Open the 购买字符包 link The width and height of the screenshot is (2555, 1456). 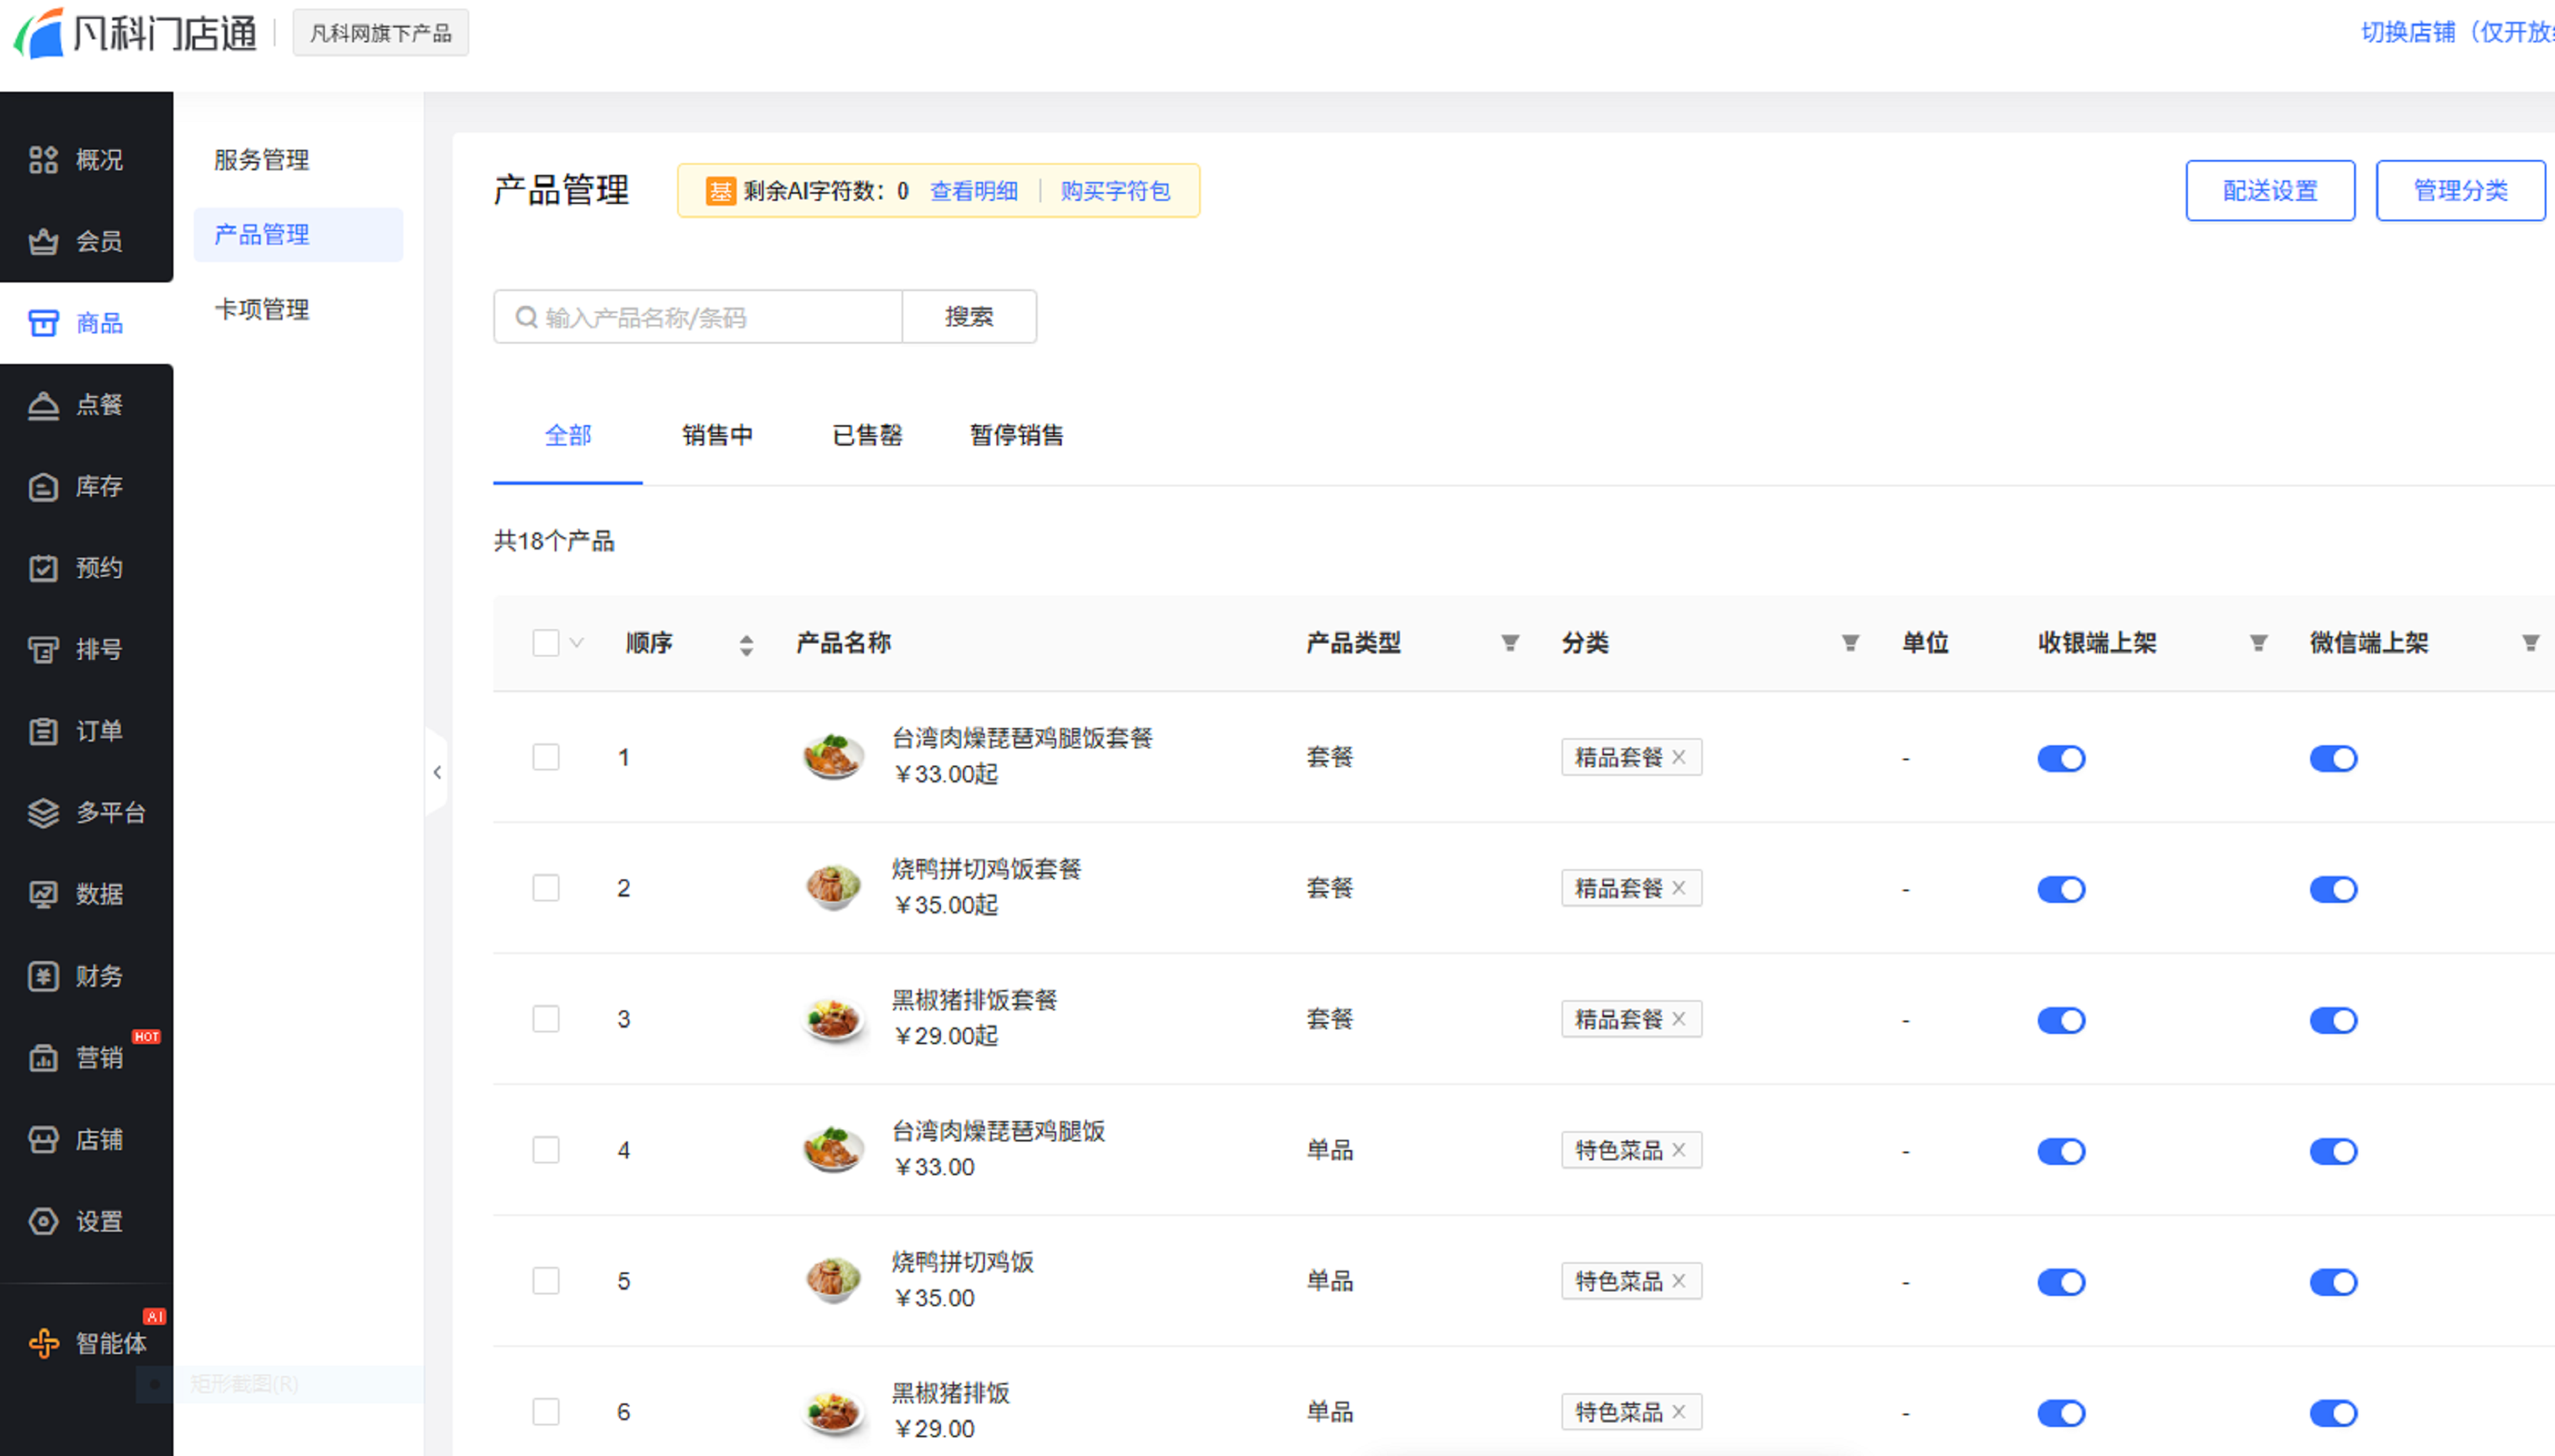pos(1114,190)
